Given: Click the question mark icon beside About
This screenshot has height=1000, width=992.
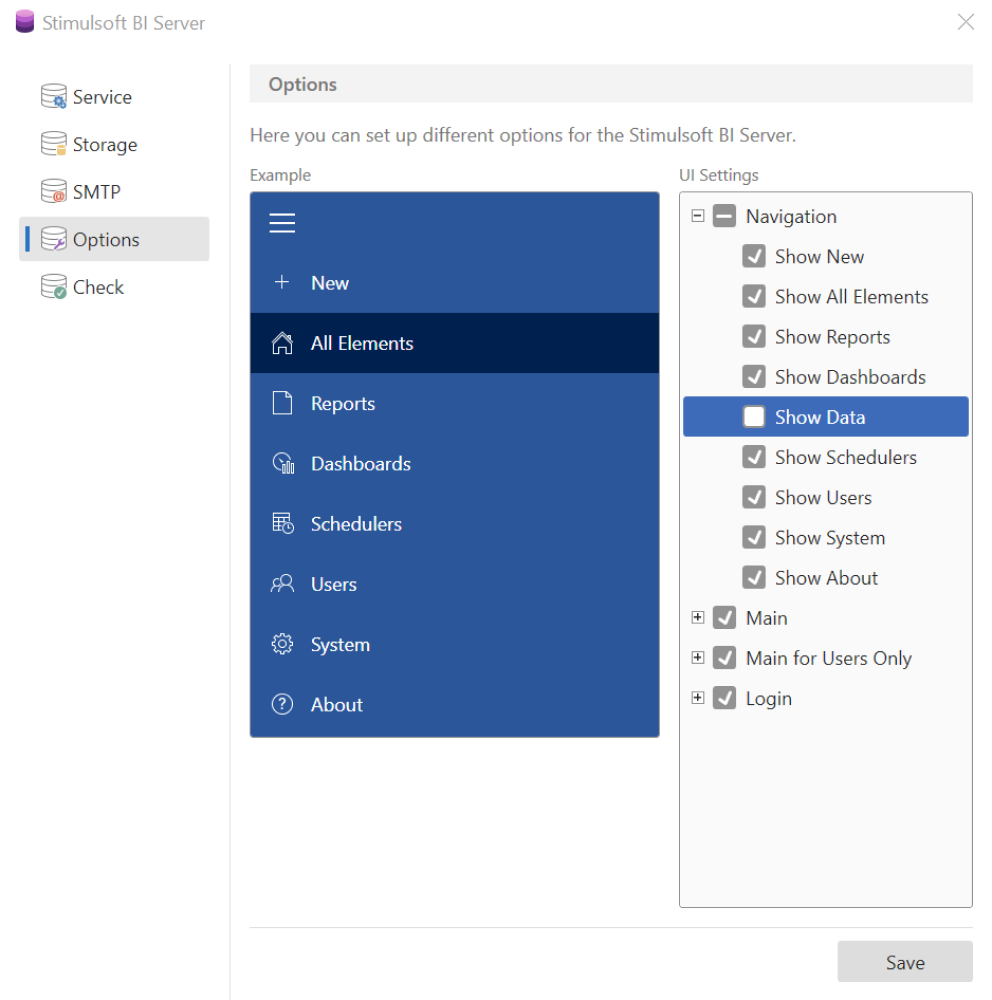Looking at the screenshot, I should pyautogui.click(x=282, y=704).
